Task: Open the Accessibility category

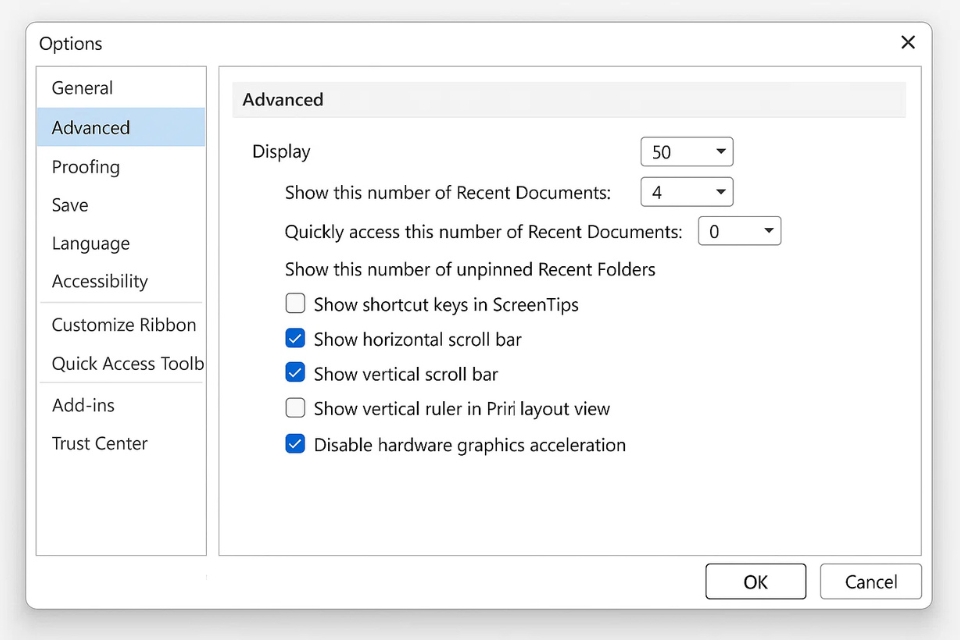Action: tap(100, 282)
